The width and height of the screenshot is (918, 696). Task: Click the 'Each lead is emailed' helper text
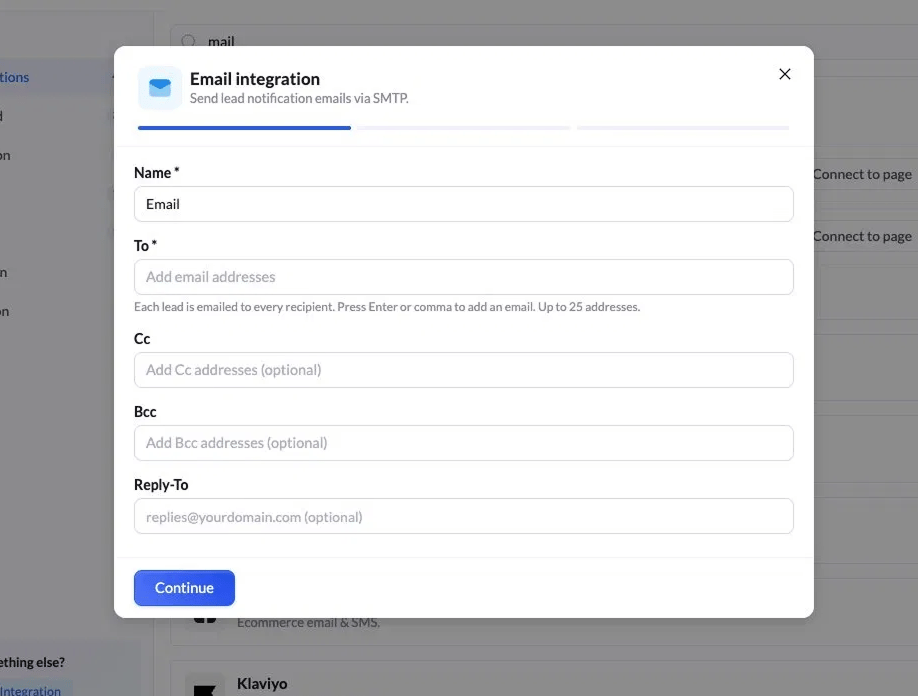(387, 307)
